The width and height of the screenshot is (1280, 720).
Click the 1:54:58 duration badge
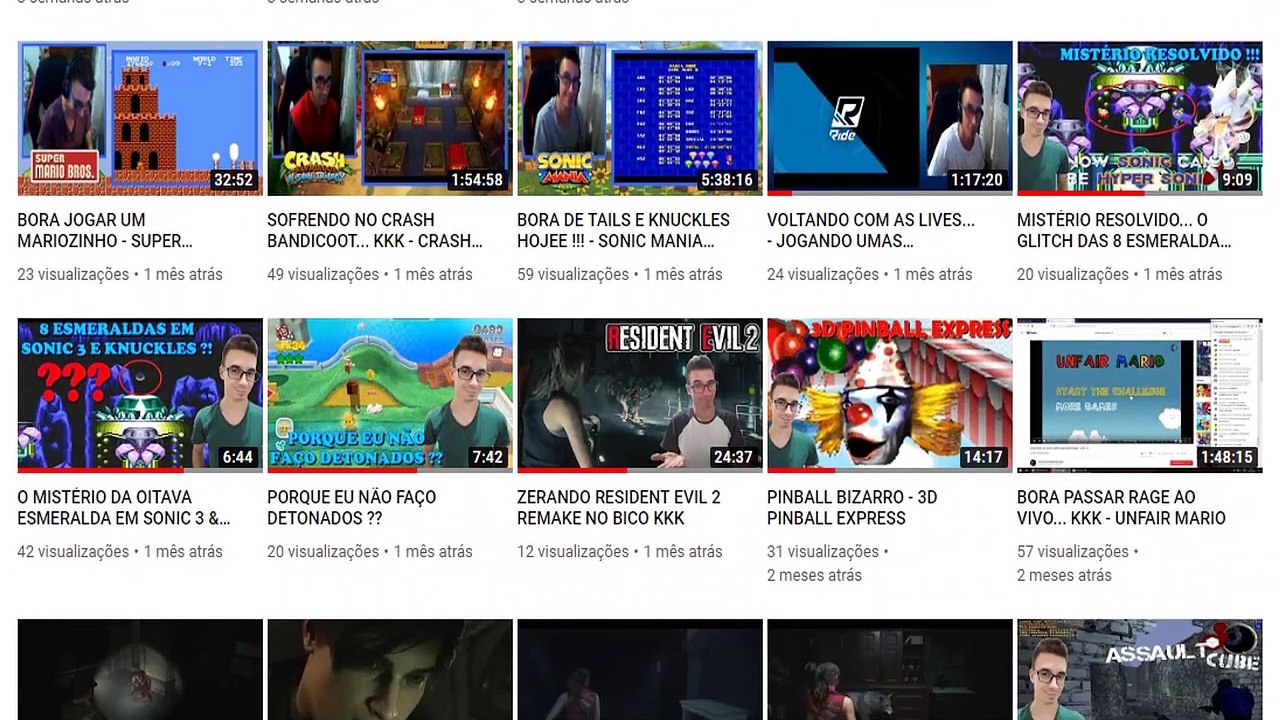pyautogui.click(x=477, y=180)
